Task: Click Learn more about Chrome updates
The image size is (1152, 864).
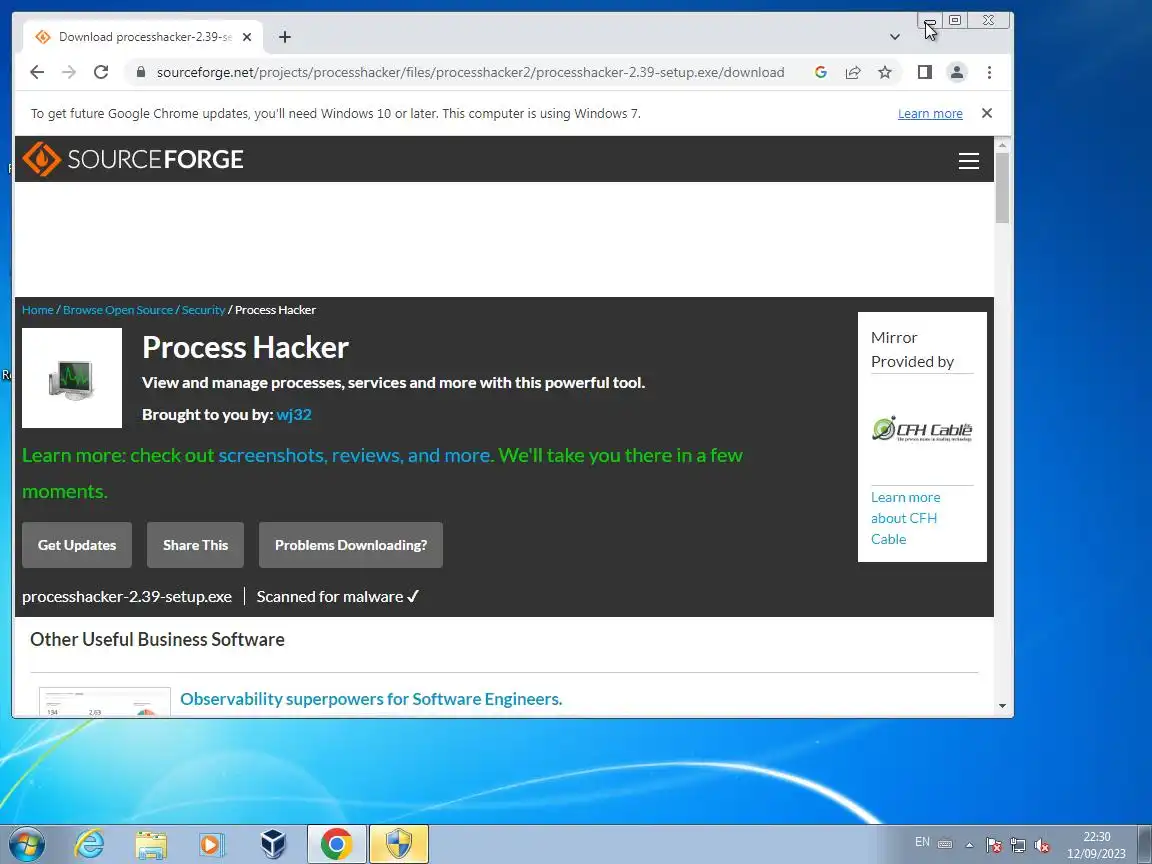Action: (x=930, y=114)
